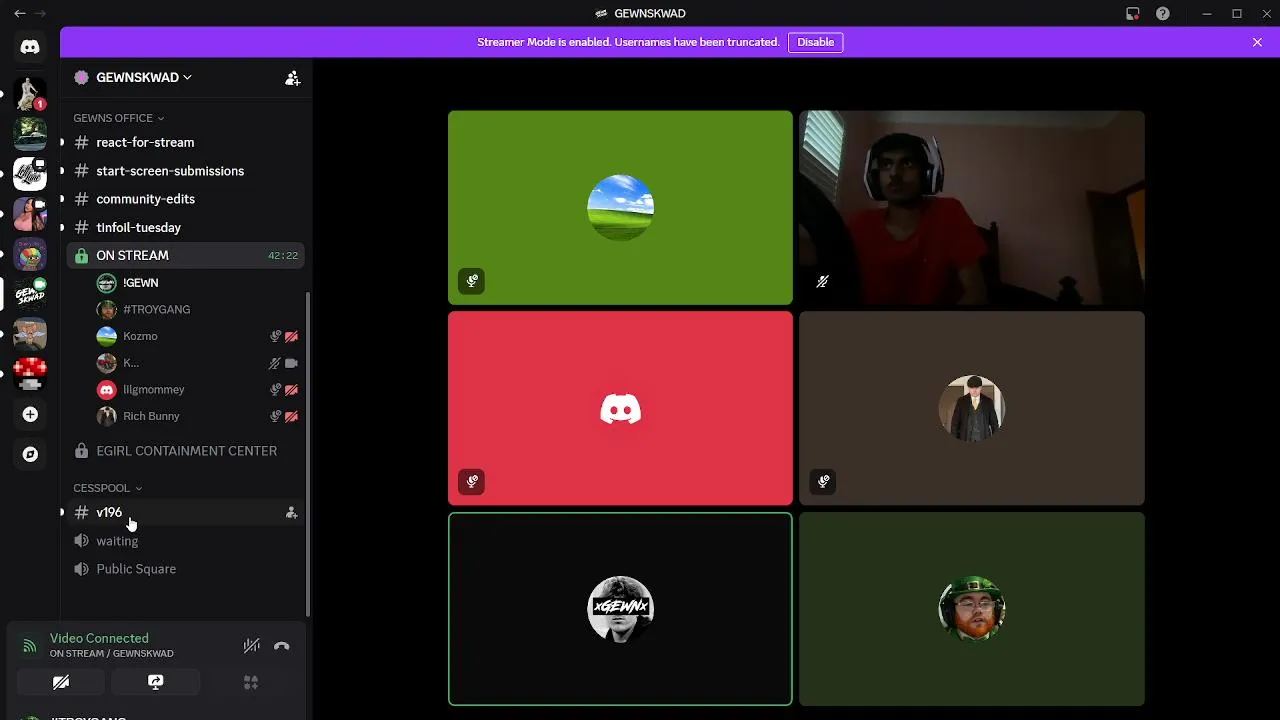Open the help question mark icon

(x=1162, y=14)
